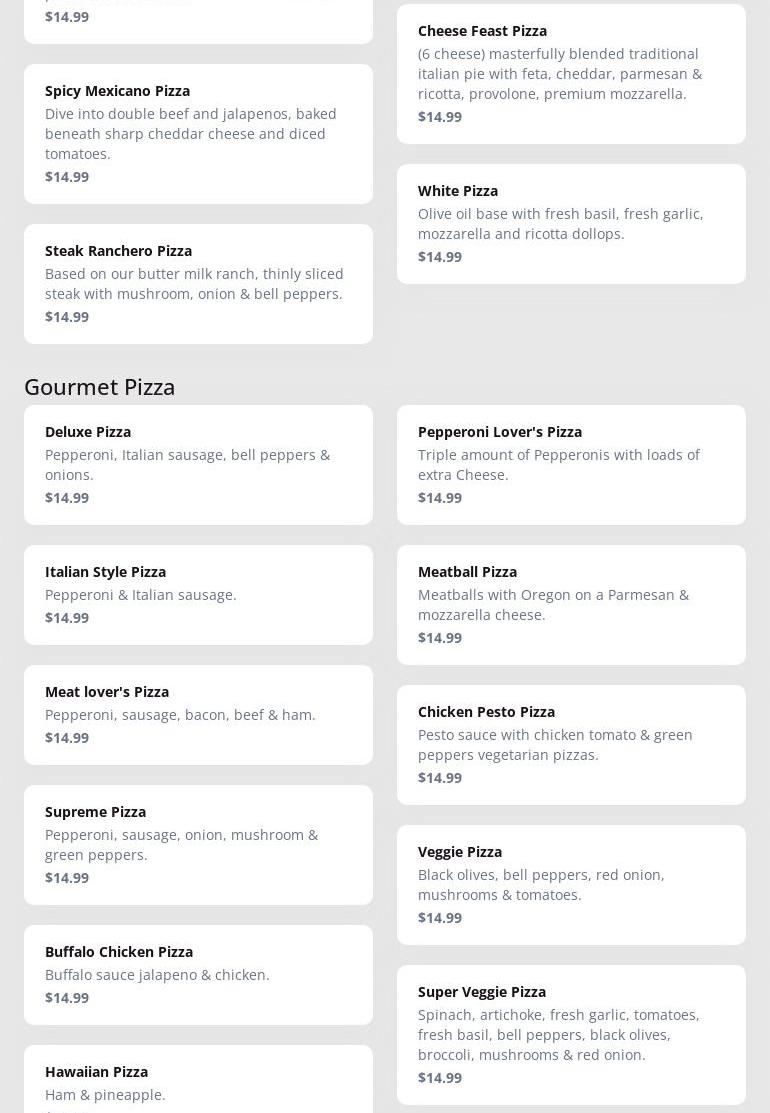Click the Gourmet Pizza section heading

(100, 387)
